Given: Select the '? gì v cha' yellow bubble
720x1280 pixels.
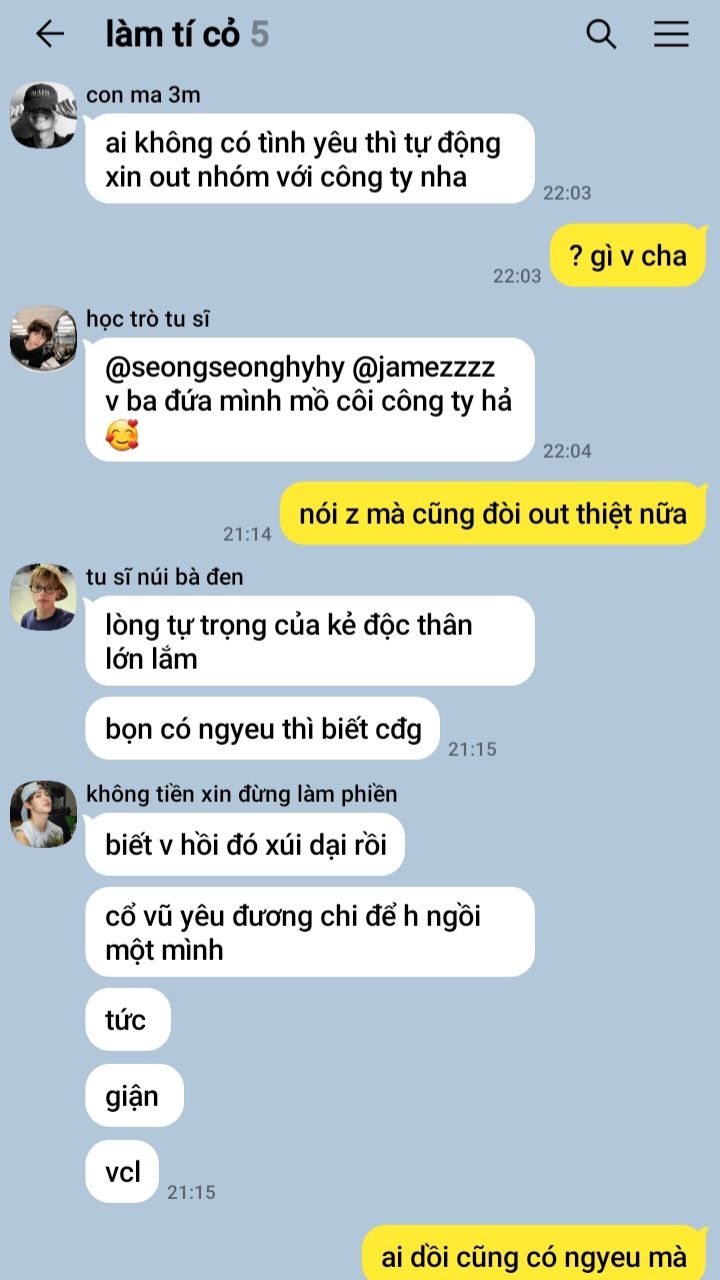Looking at the screenshot, I should [x=628, y=256].
